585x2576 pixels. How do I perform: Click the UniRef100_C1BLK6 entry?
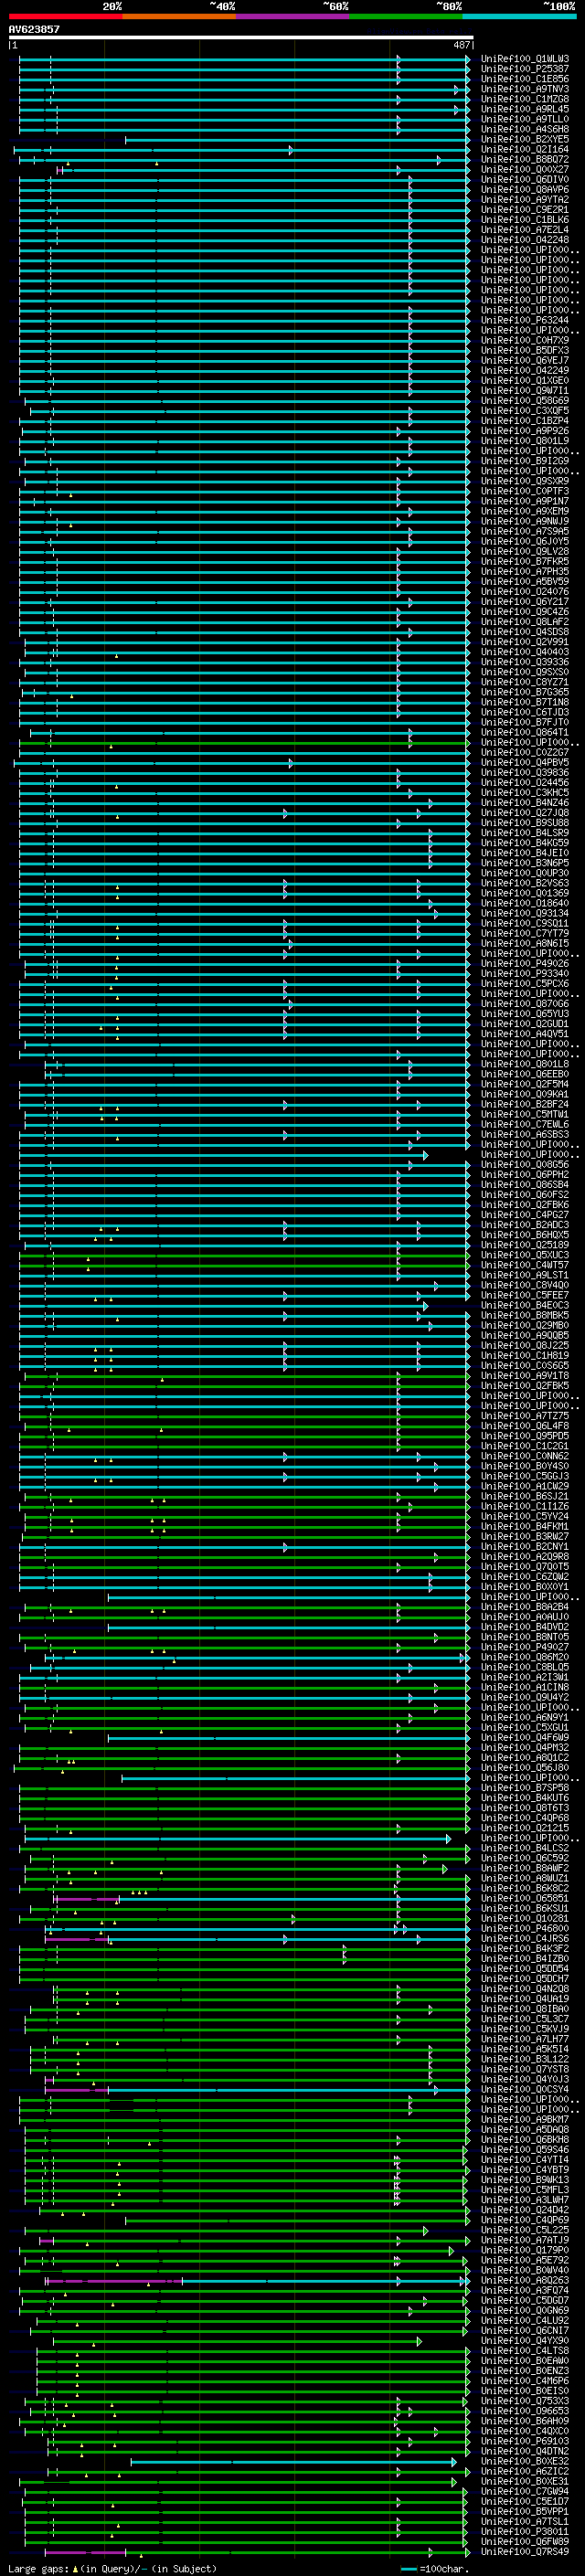(525, 220)
